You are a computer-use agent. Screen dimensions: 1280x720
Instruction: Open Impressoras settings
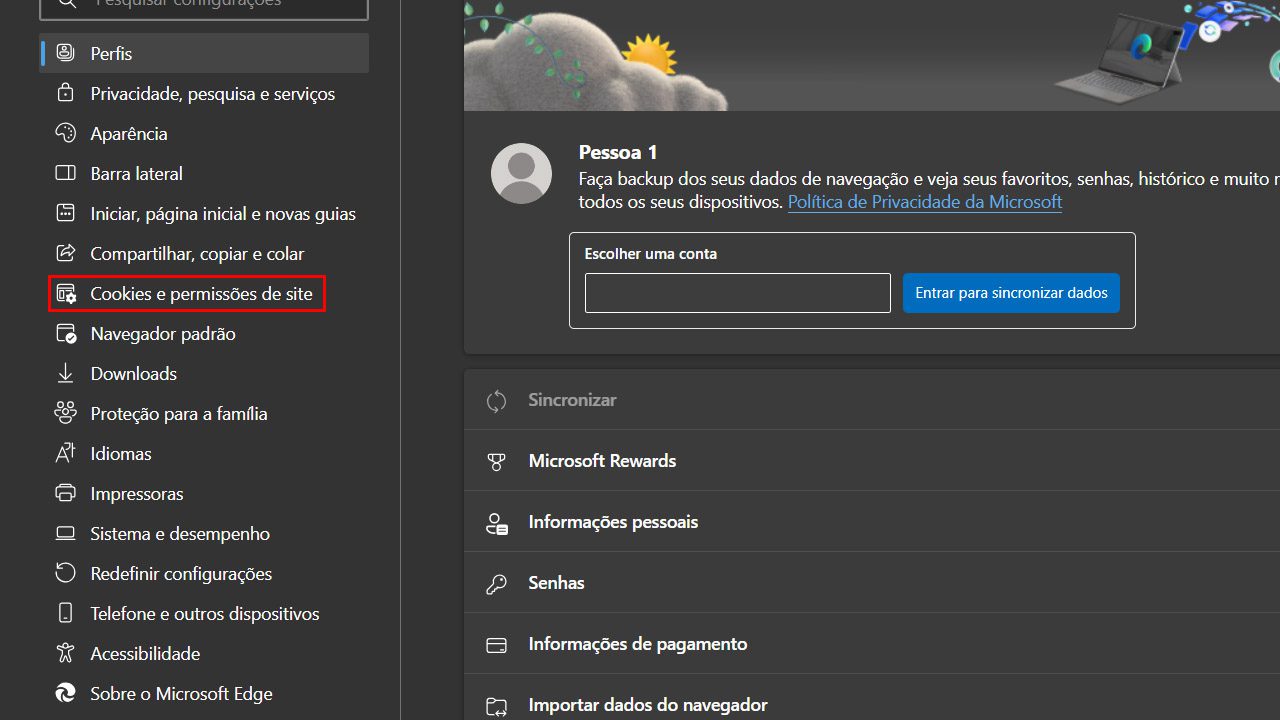tap(204, 493)
